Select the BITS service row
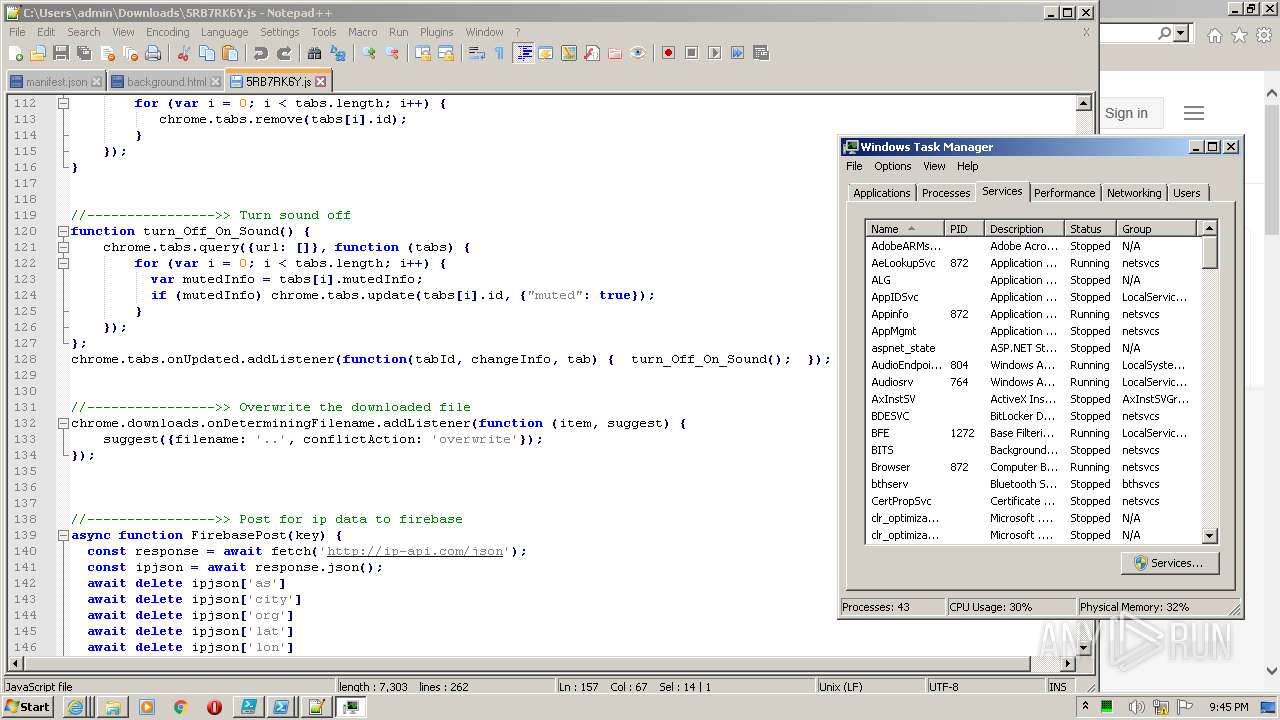The width and height of the screenshot is (1280, 720). click(x=1032, y=450)
